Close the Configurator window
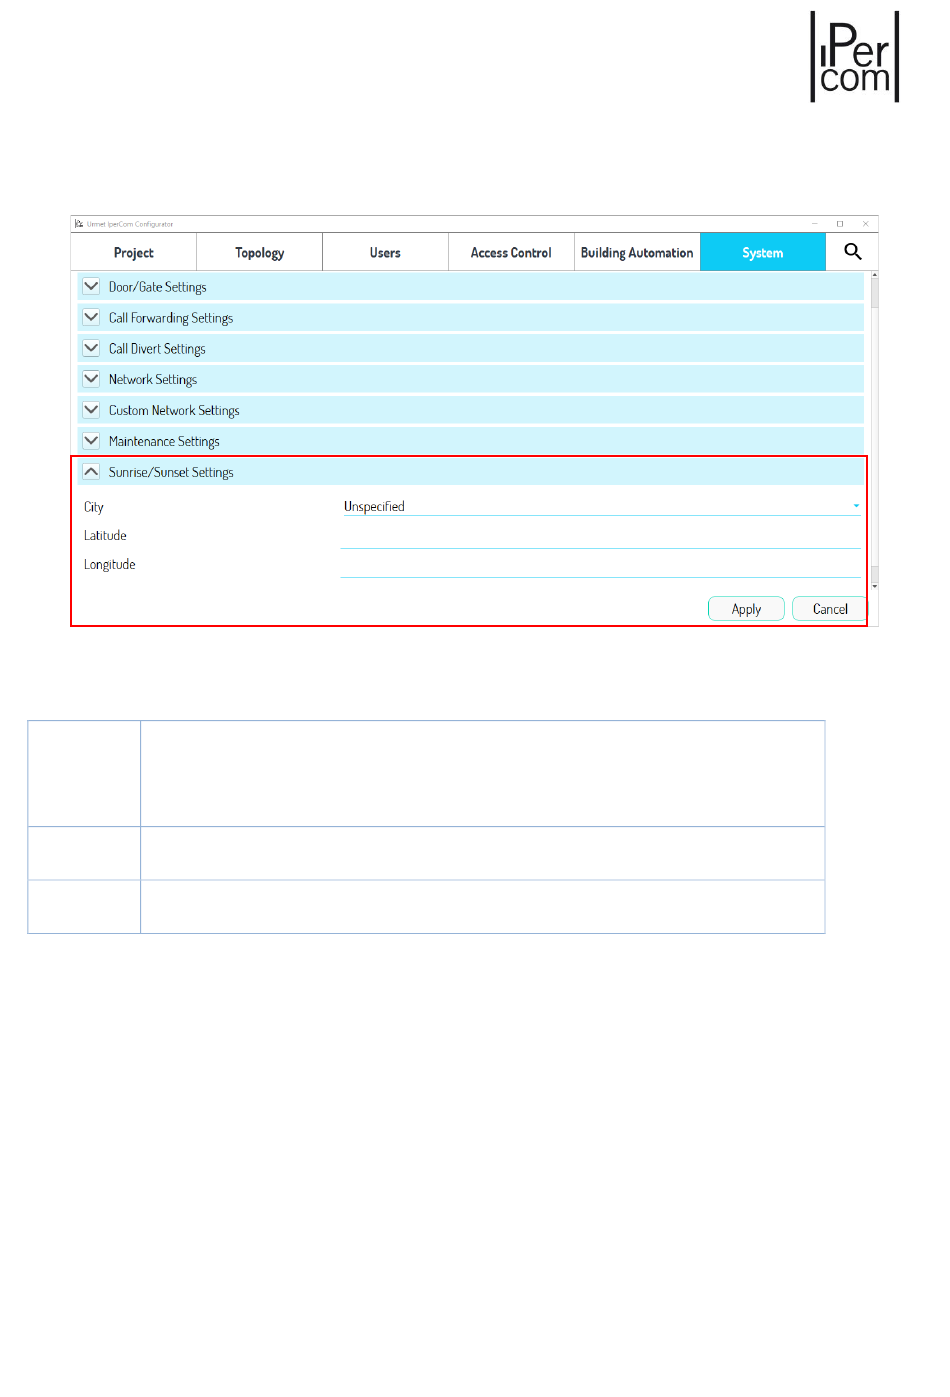Viewport: 950px width, 1397px height. click(x=866, y=224)
